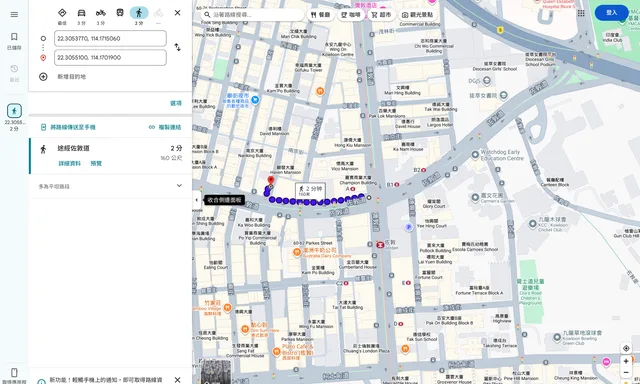Click the Kowloon Cricket Club marker
Image resolution: width=640 pixels, height=384 pixels.
[533, 224]
